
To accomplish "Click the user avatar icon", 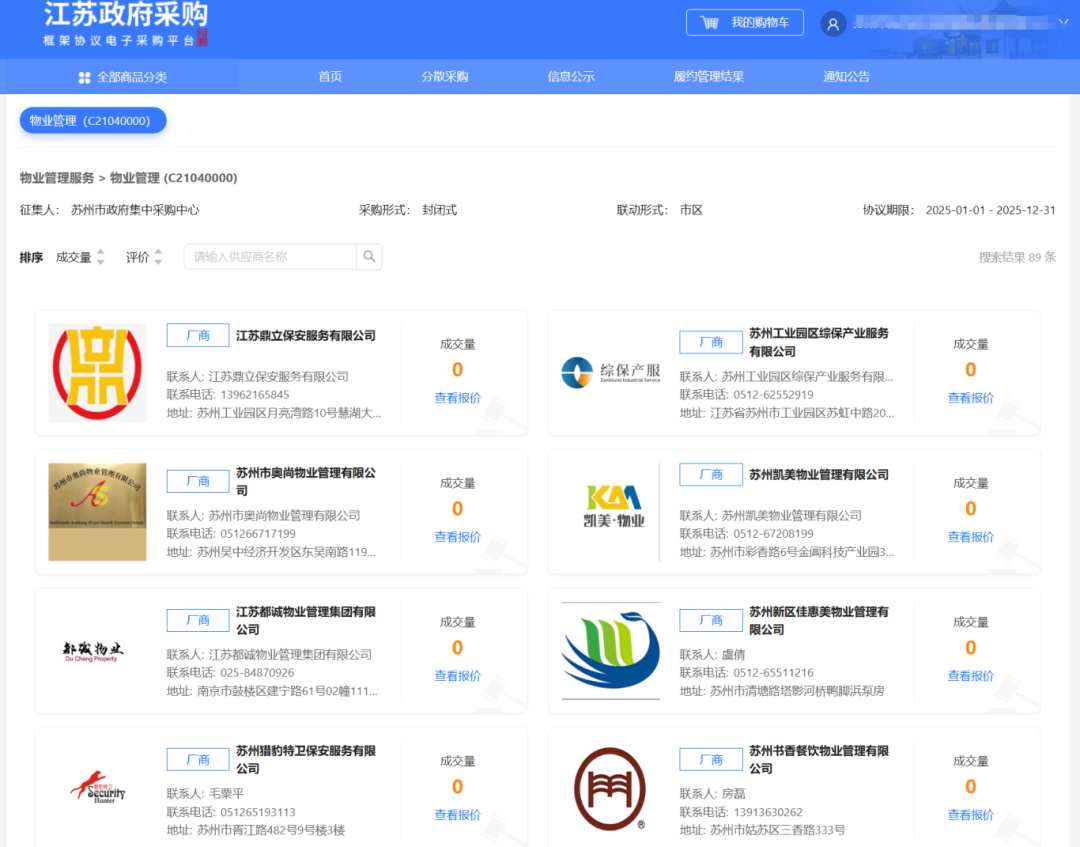I will coord(833,24).
